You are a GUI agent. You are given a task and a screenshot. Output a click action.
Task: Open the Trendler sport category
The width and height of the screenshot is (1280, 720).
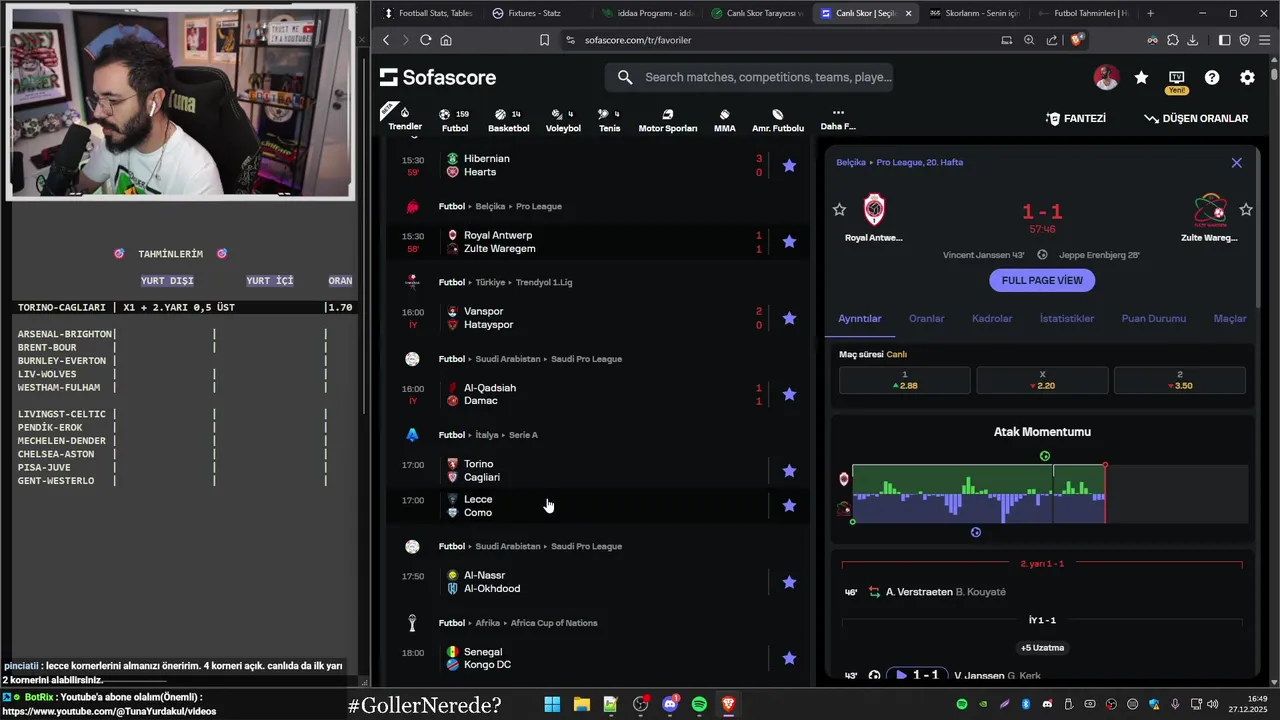(x=405, y=118)
